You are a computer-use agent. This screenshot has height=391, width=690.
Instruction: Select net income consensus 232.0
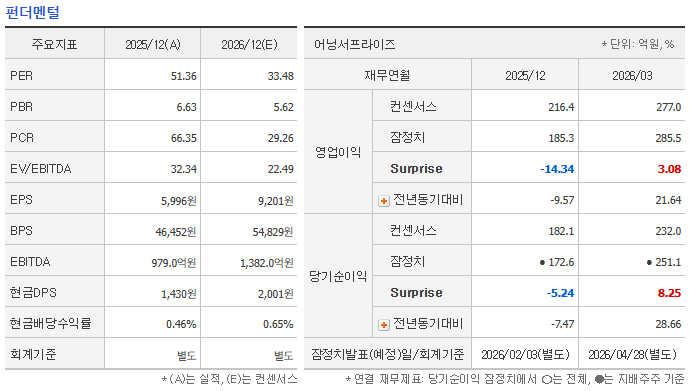pos(668,231)
